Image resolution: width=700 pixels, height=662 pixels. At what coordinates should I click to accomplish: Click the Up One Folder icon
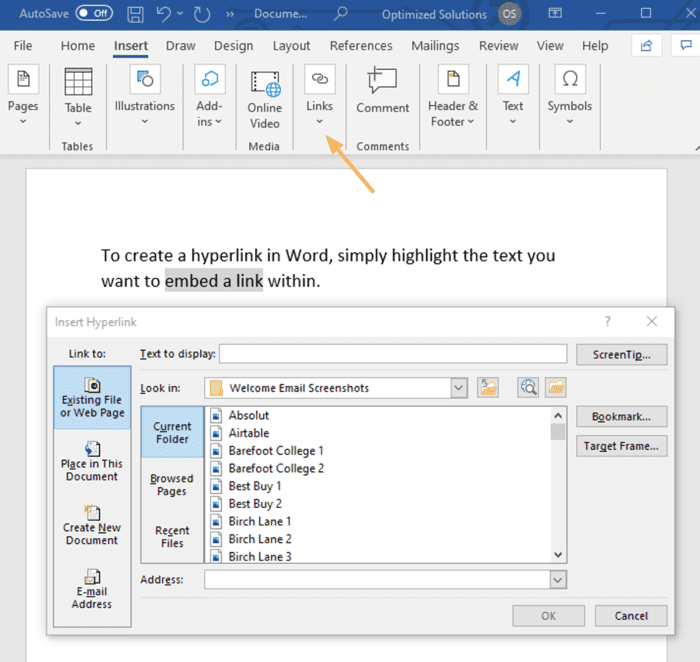click(488, 387)
